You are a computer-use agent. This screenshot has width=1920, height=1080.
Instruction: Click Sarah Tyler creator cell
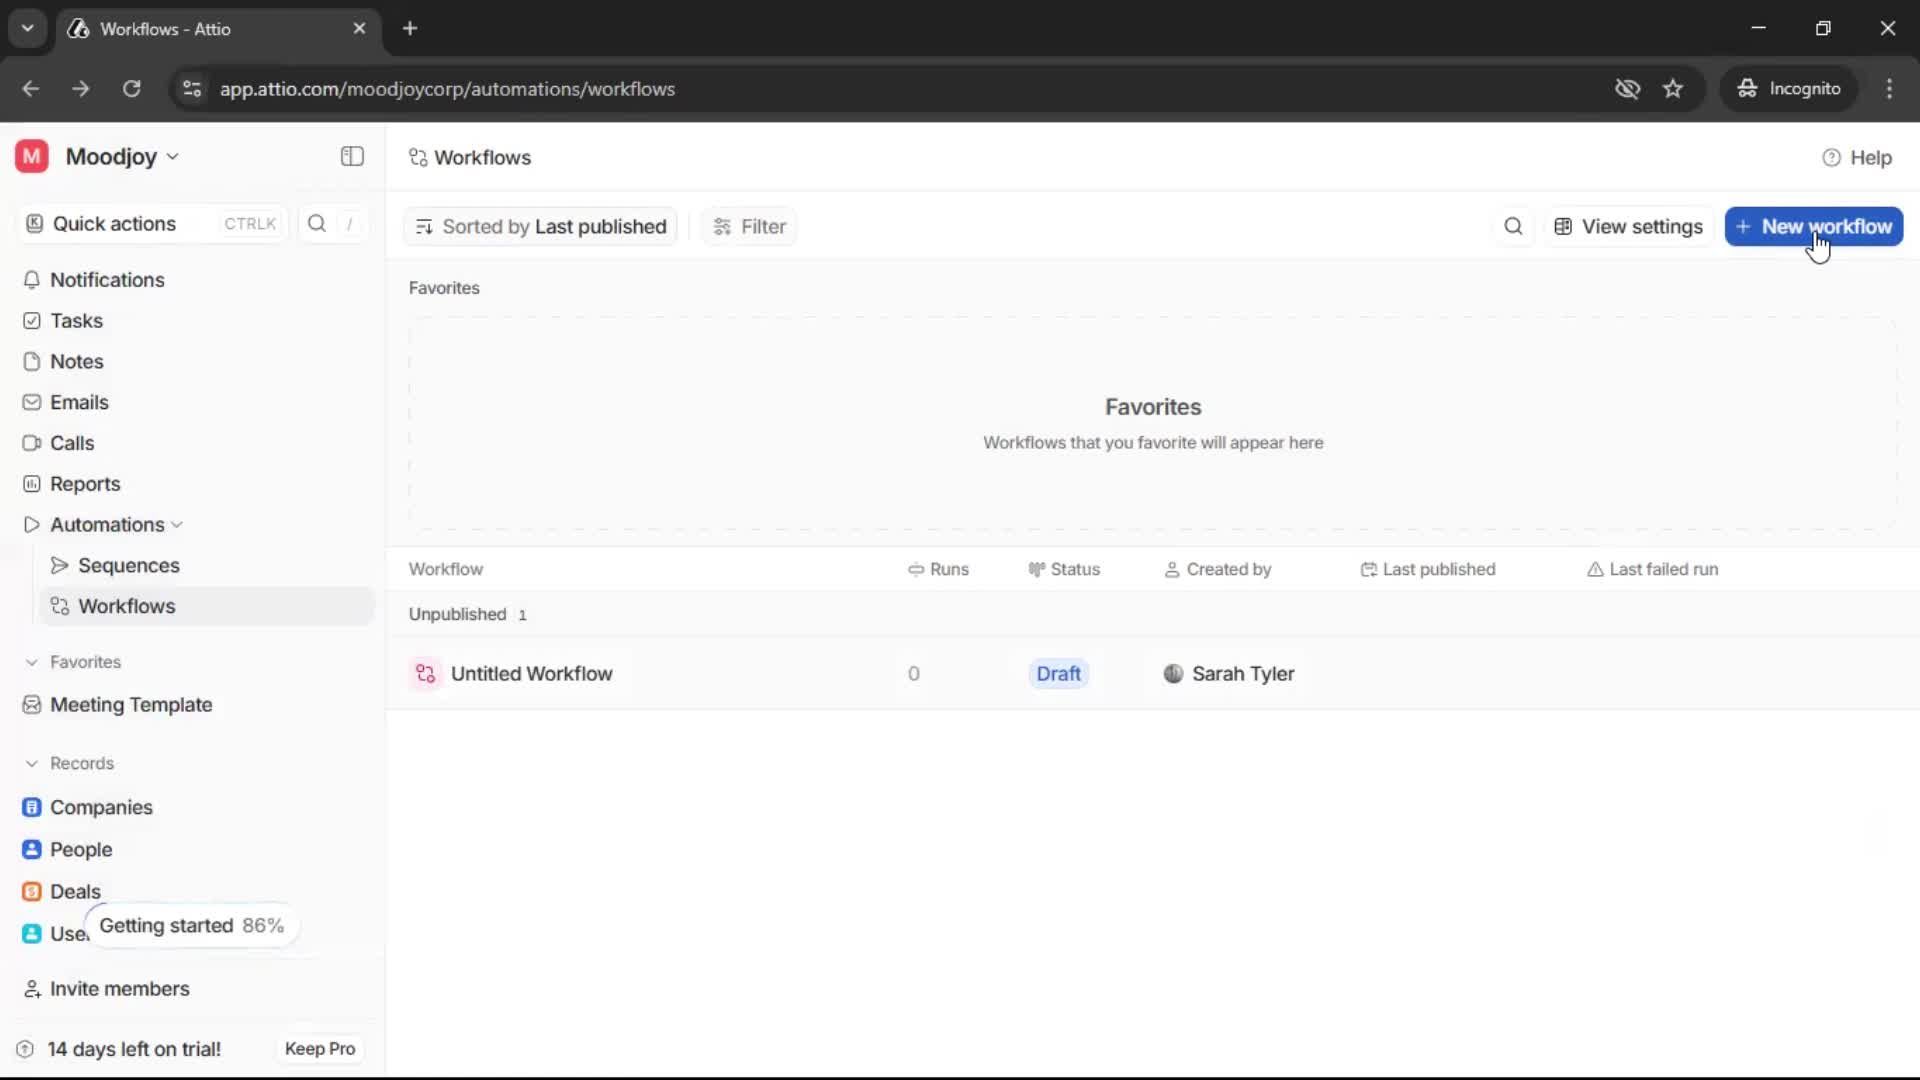(x=1228, y=674)
